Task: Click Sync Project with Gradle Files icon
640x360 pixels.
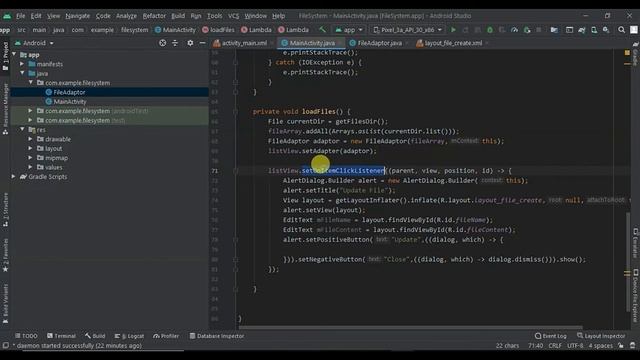Action: coord(582,30)
